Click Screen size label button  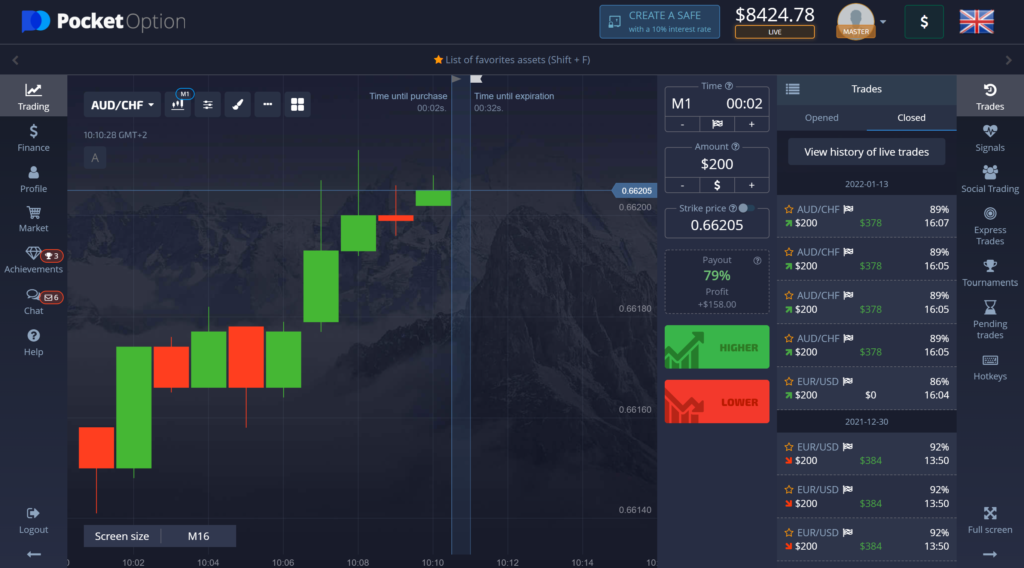click(122, 536)
